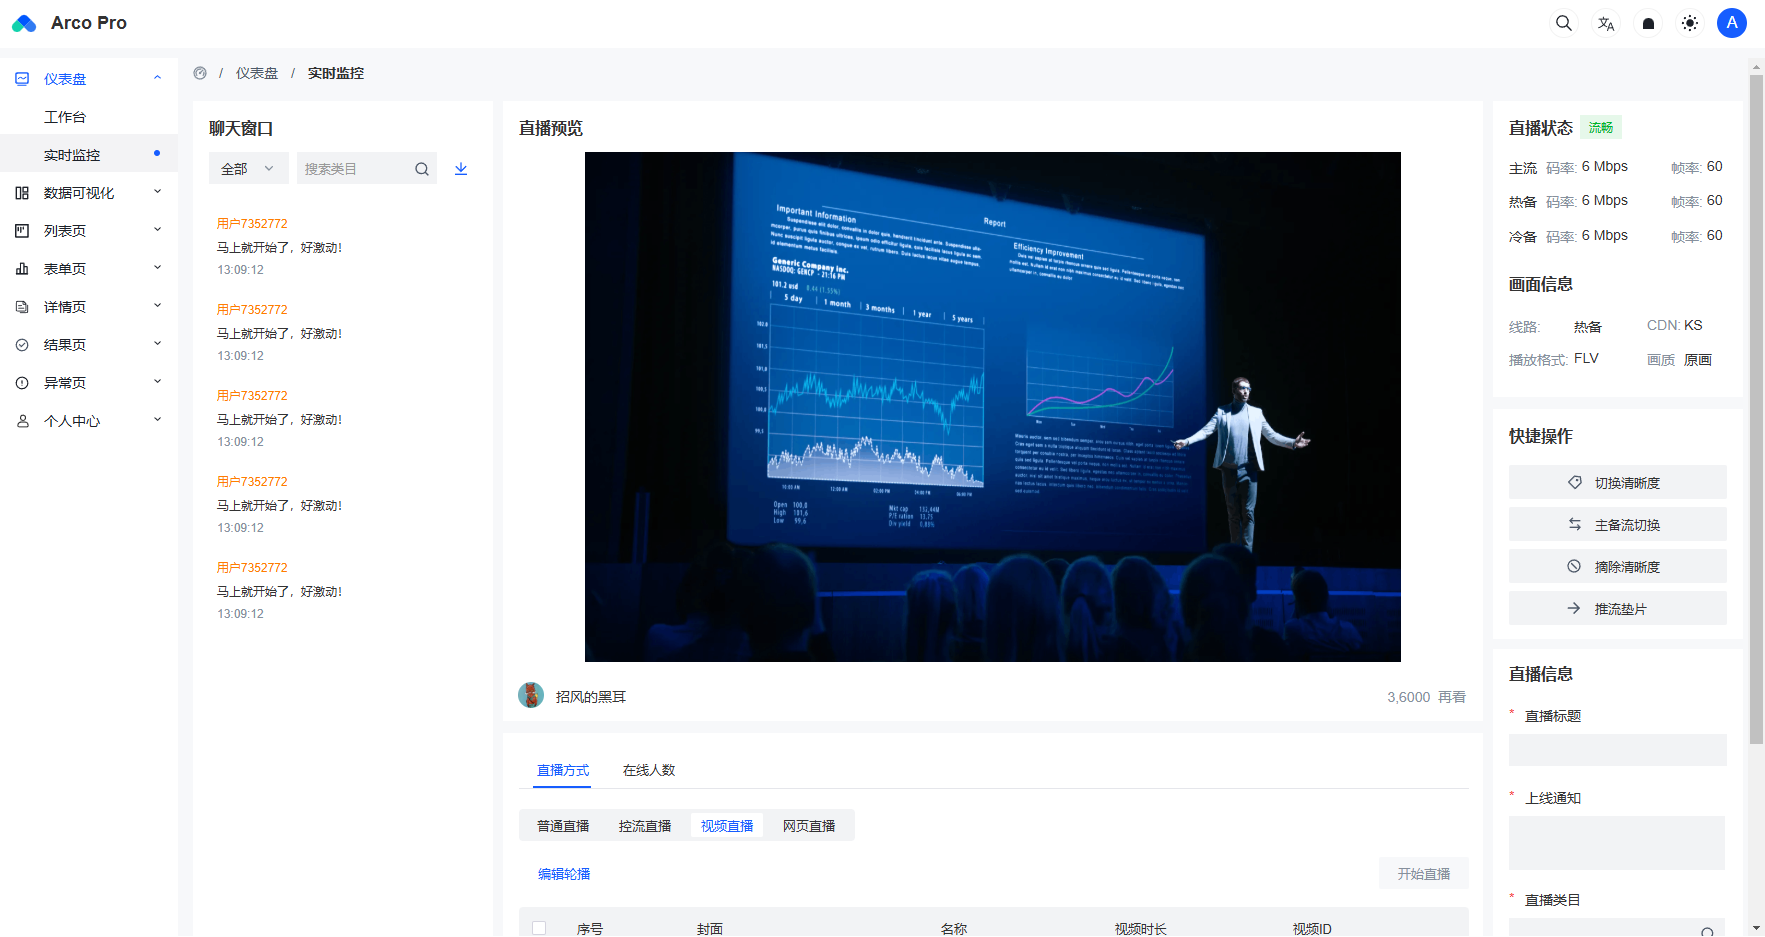Click the dashboard icon in breadcrumb
The image size is (1765, 937).
(200, 73)
